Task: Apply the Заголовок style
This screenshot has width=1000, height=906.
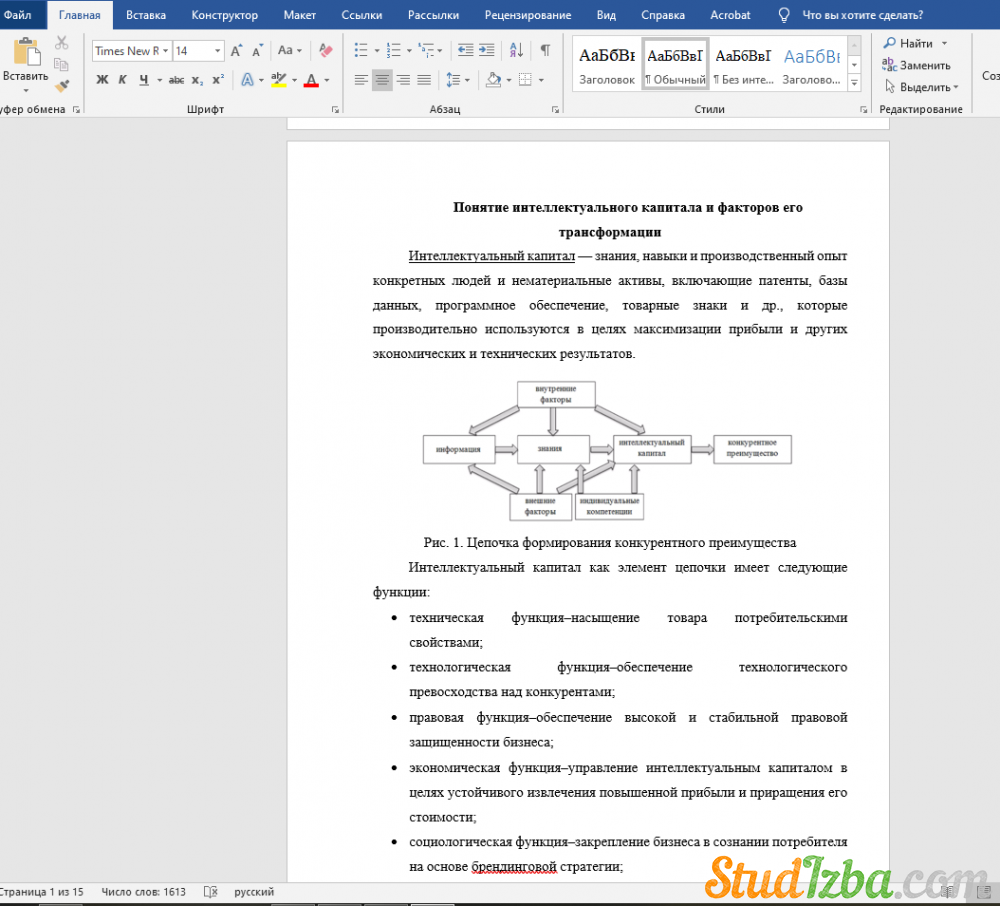Action: pos(607,64)
